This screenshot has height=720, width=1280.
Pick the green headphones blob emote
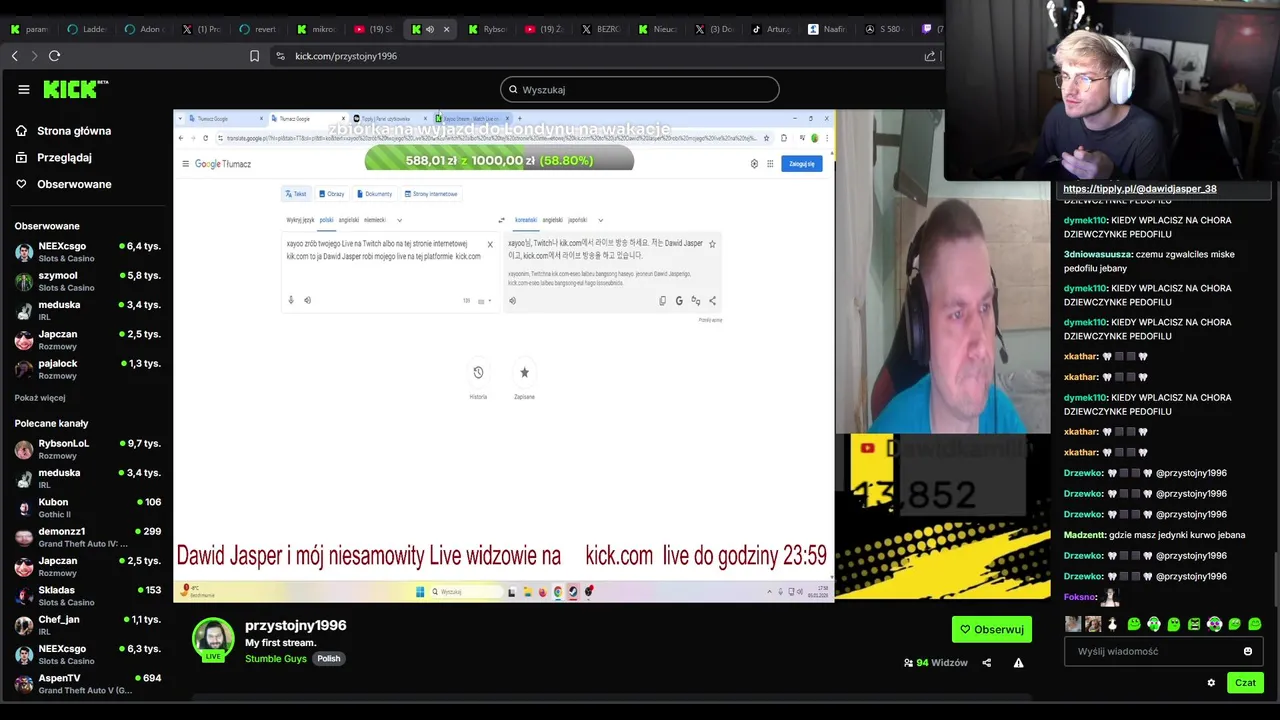coord(1154,624)
